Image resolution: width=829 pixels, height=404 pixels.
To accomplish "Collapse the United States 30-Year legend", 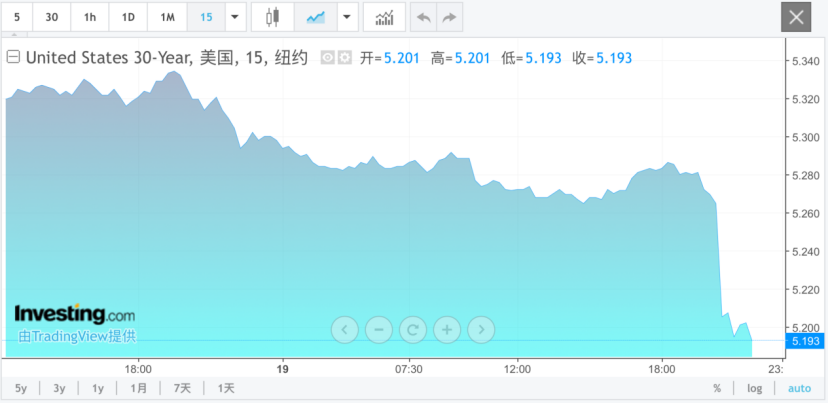I will [13, 57].
